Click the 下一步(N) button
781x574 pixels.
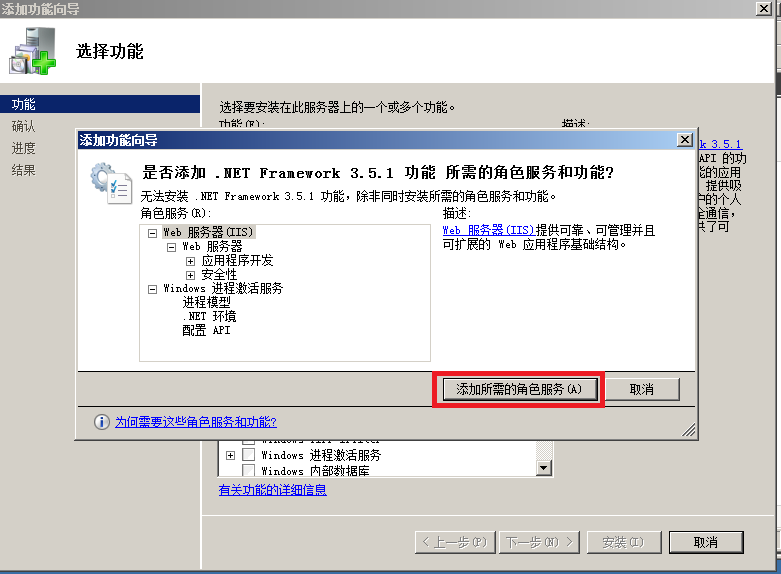tap(539, 542)
